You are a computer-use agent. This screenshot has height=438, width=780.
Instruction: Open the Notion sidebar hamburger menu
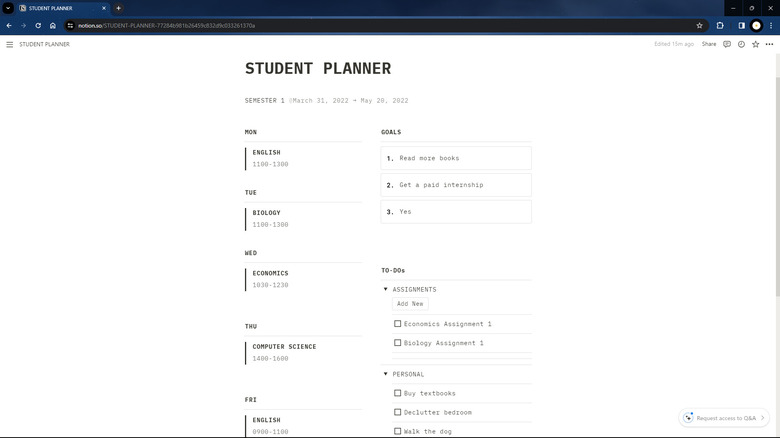(9, 44)
